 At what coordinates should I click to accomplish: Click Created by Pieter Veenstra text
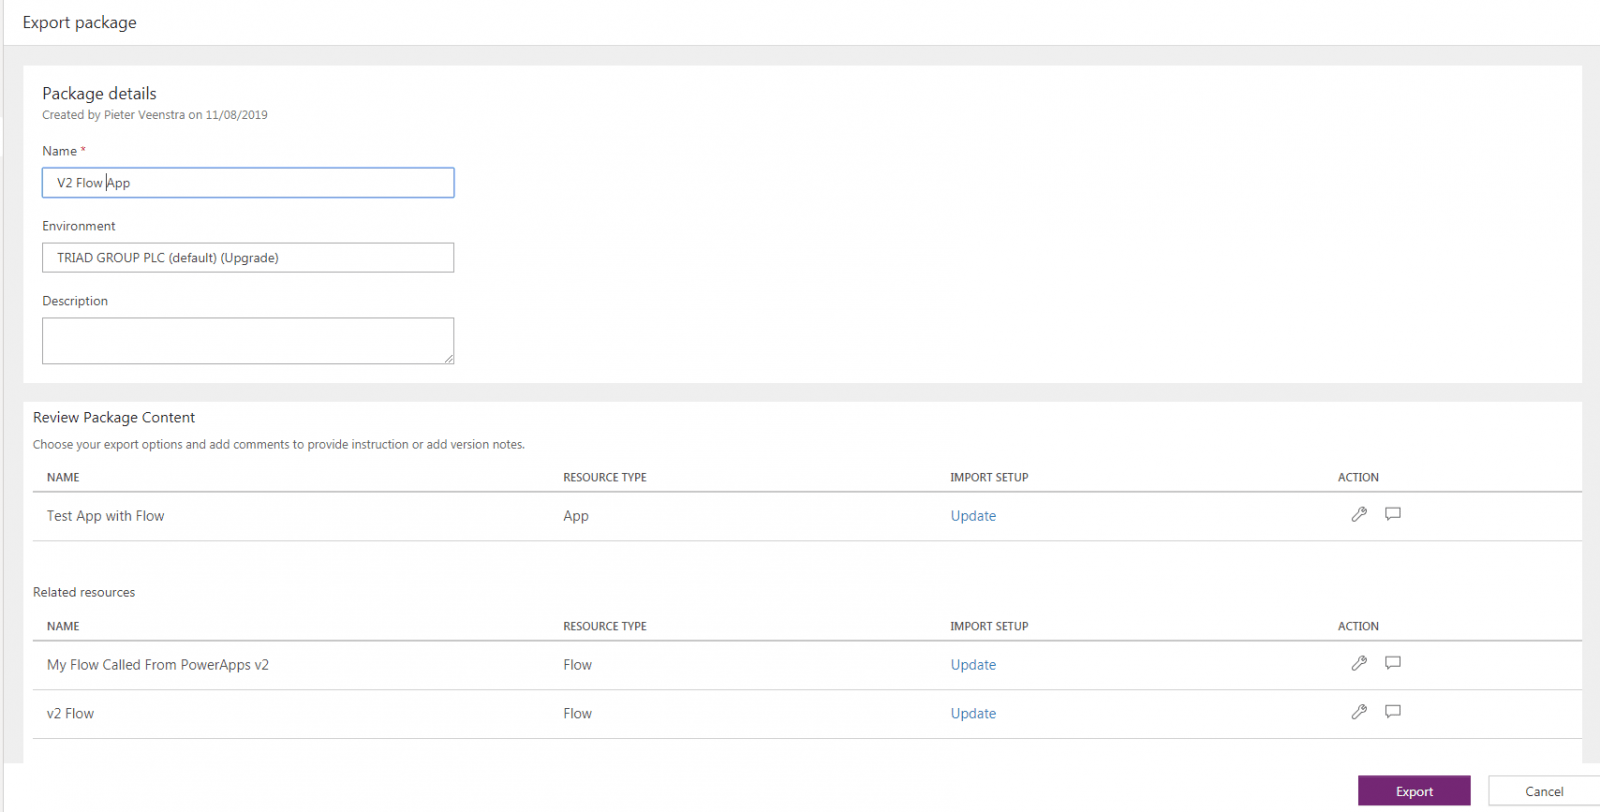click(x=155, y=115)
